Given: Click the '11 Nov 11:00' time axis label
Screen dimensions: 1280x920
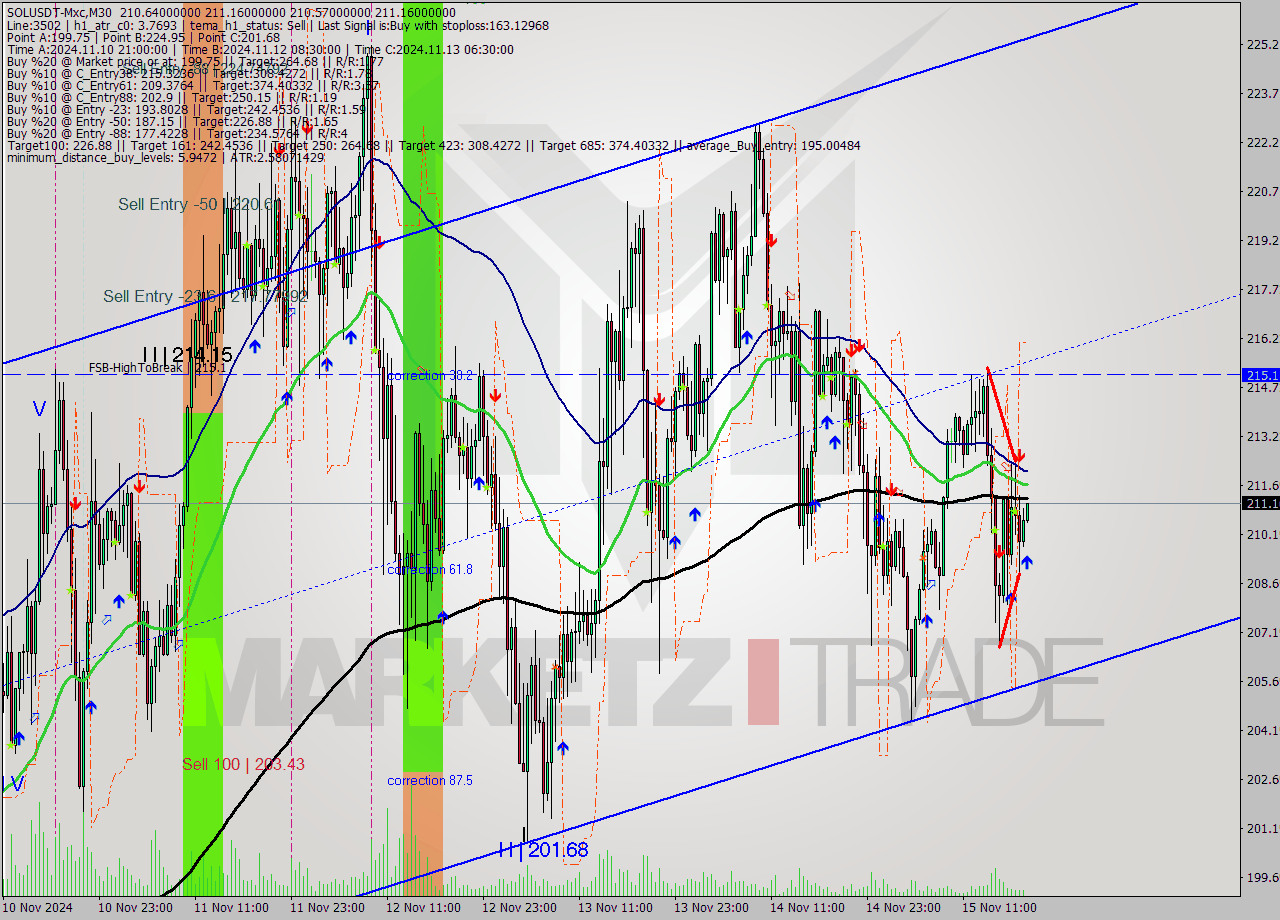Looking at the screenshot, I should click(231, 908).
